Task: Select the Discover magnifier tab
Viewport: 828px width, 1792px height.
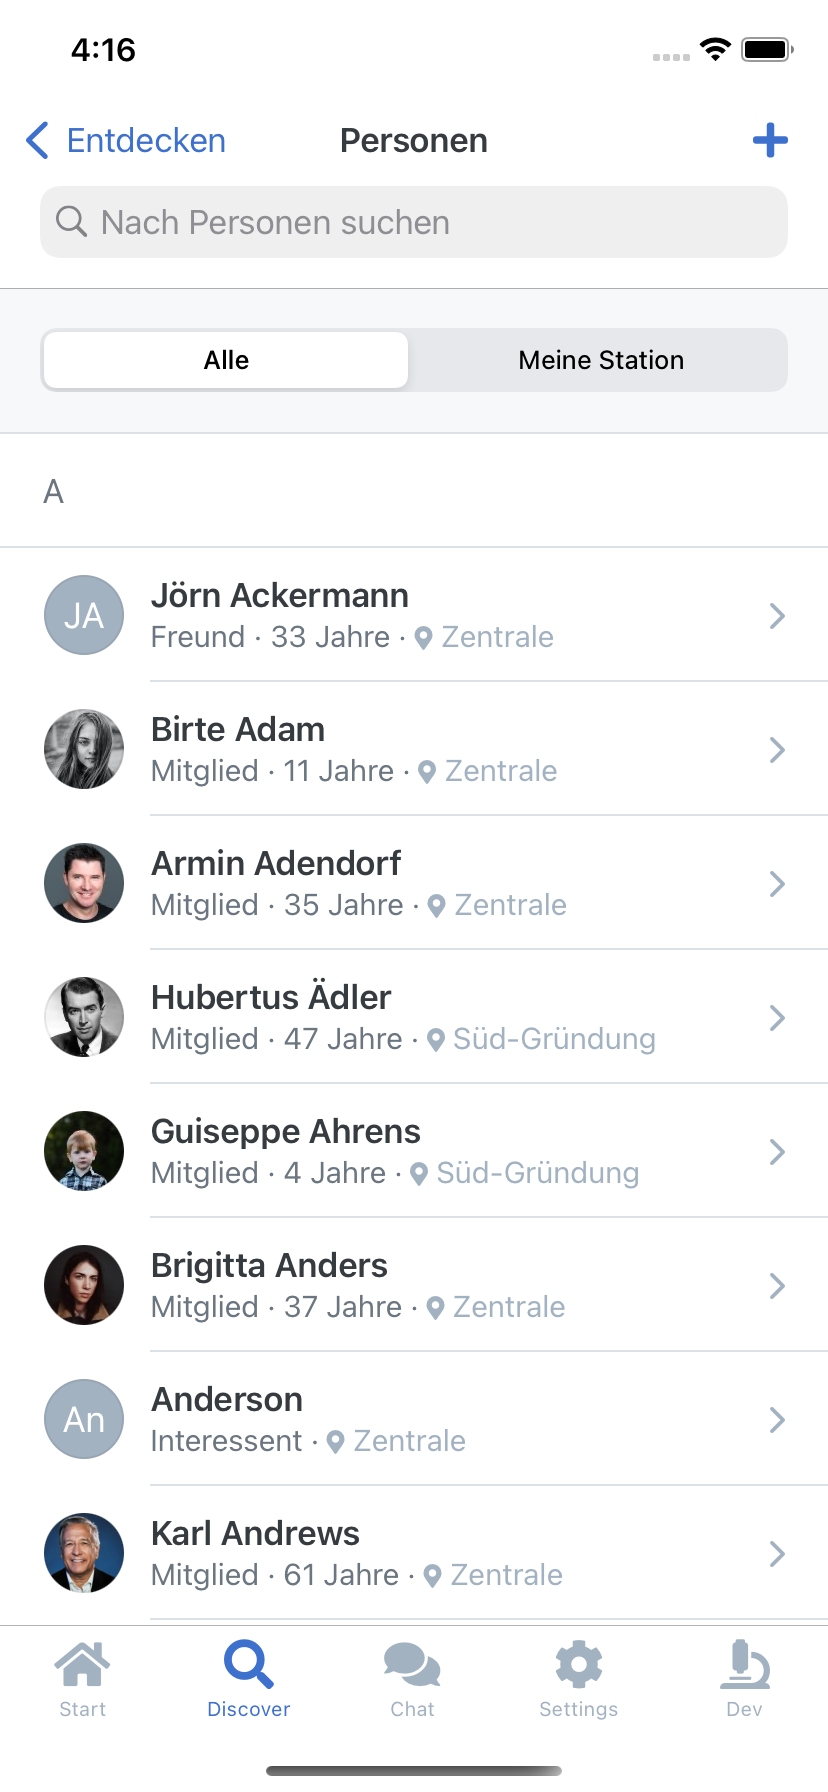Action: pos(249,1680)
